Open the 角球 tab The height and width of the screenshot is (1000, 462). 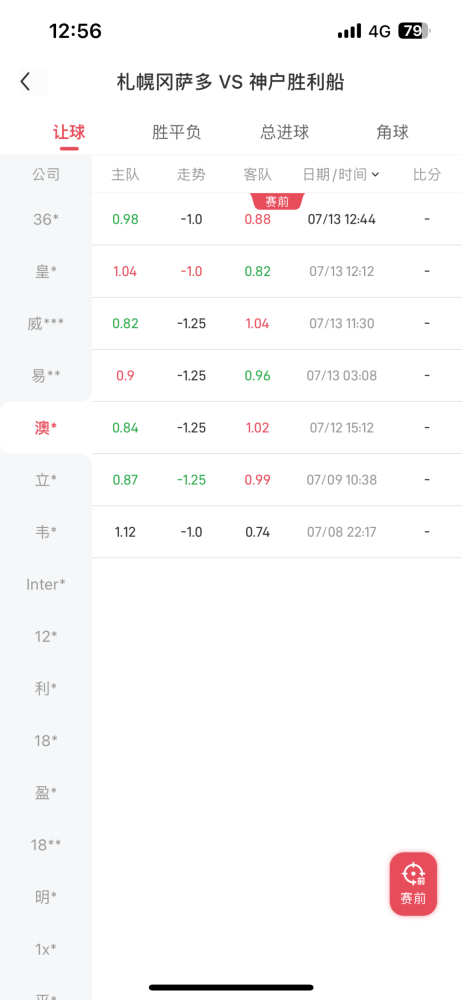pyautogui.click(x=392, y=133)
